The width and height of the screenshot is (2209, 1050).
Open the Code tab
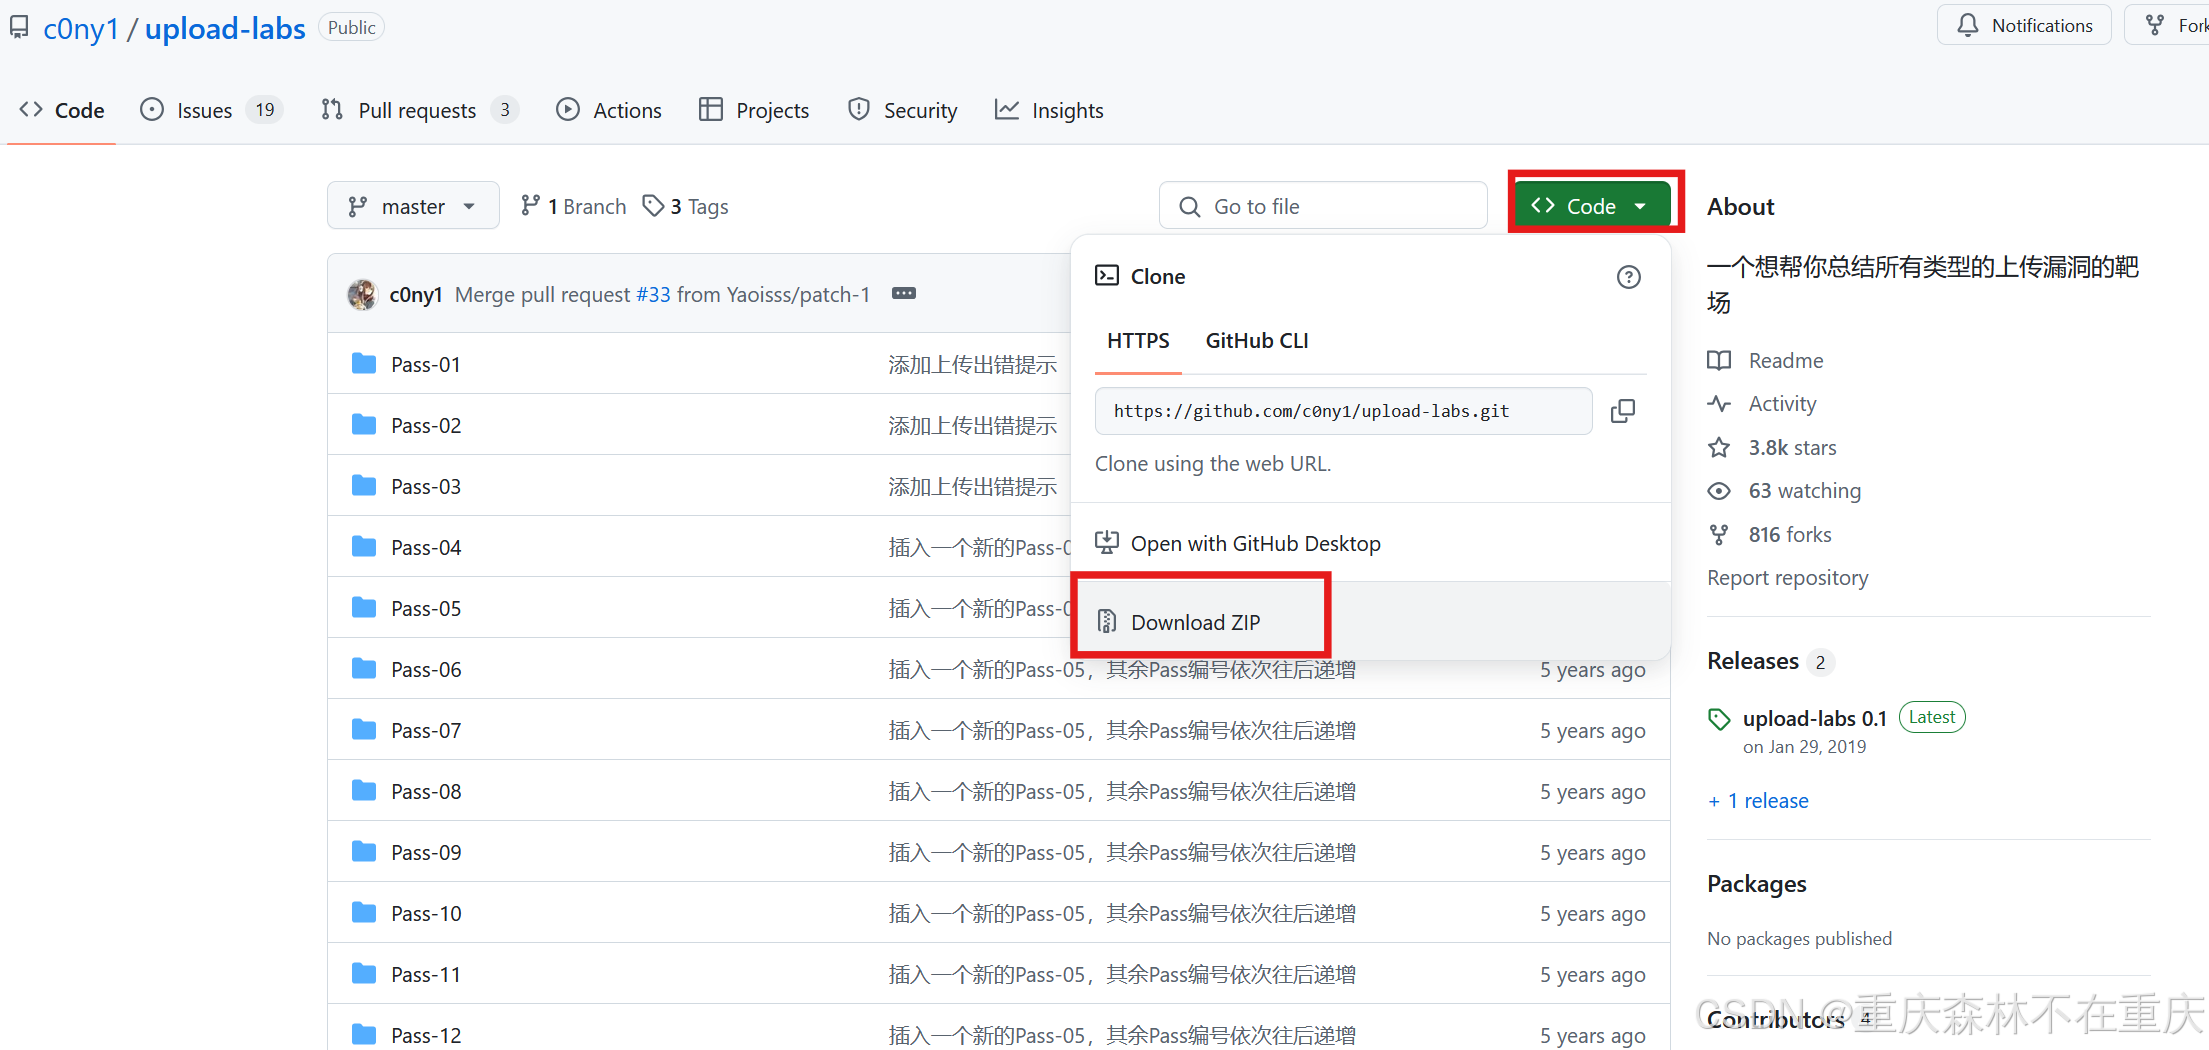[x=62, y=110]
